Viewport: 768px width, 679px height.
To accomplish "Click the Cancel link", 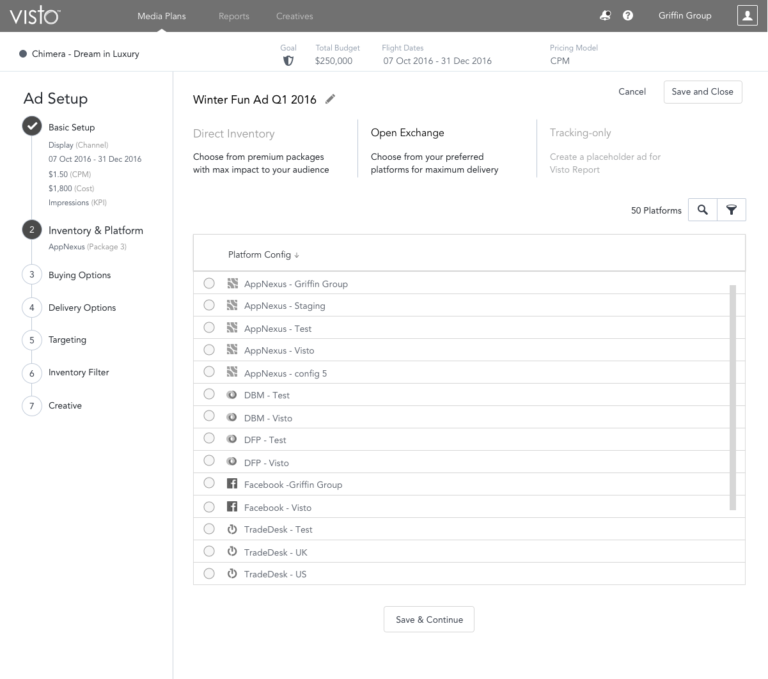I will [632, 92].
